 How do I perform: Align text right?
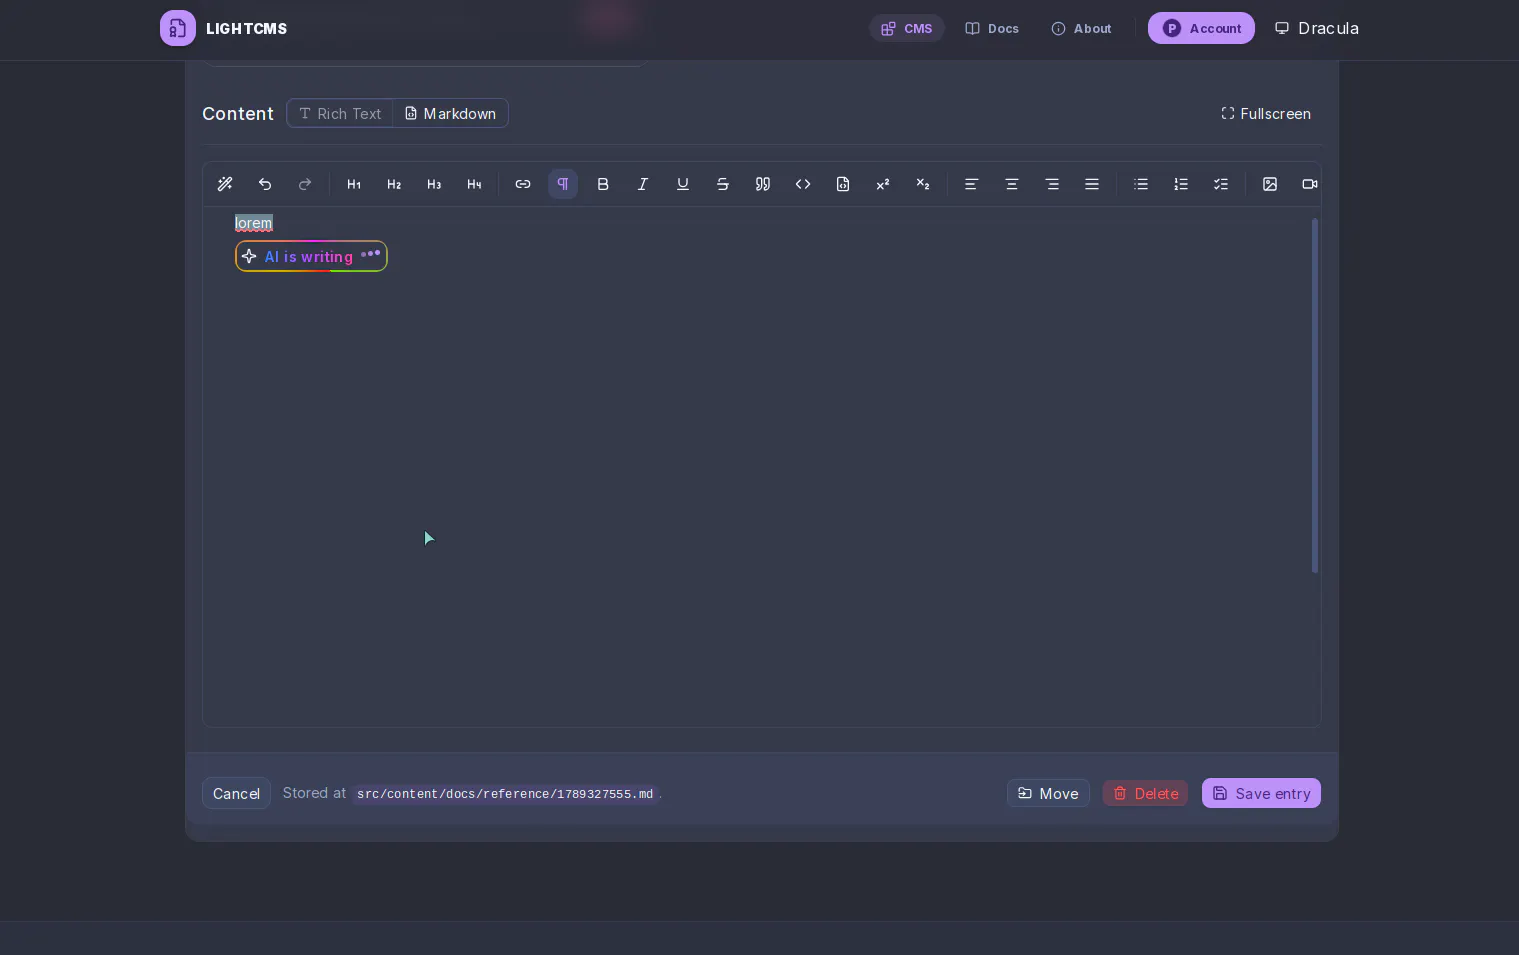point(1052,184)
